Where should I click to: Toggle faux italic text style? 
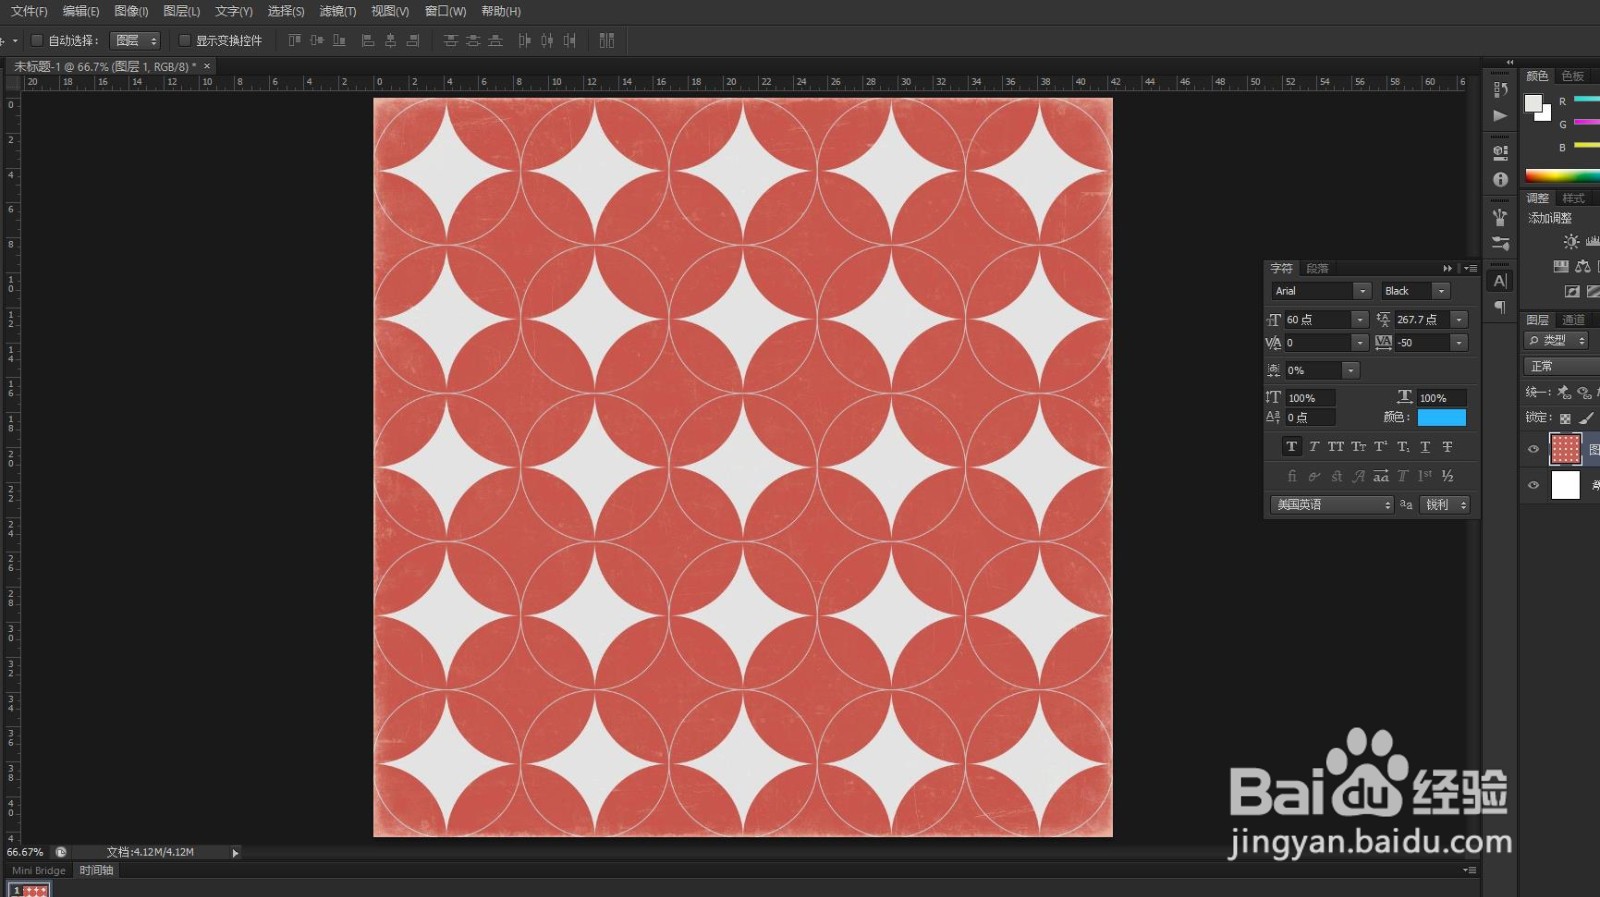[1314, 447]
